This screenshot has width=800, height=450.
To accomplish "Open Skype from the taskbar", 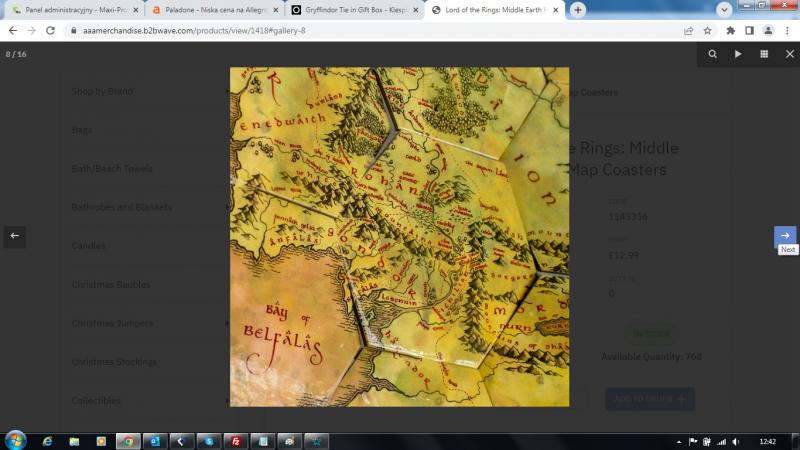I will click(x=209, y=441).
